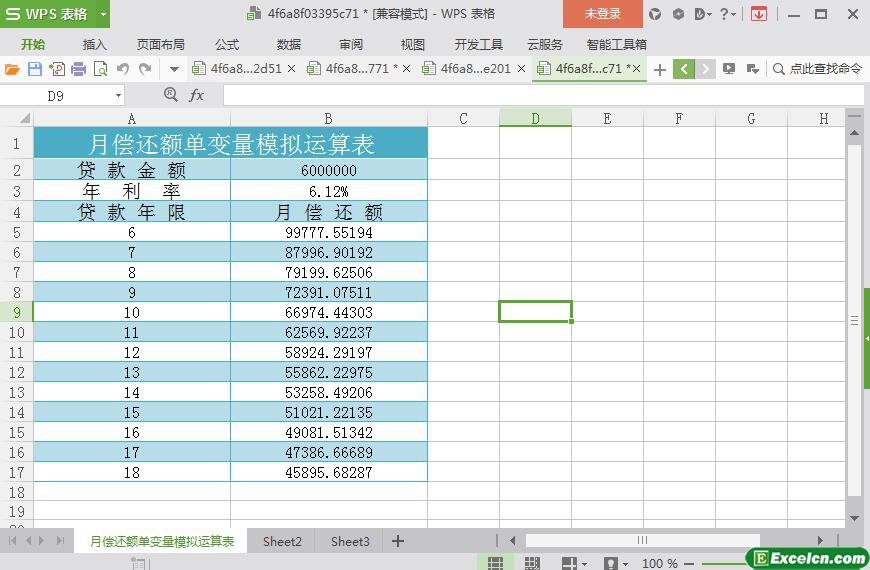Click into the formula bar input
Screen dimensions: 870x570
(544, 95)
